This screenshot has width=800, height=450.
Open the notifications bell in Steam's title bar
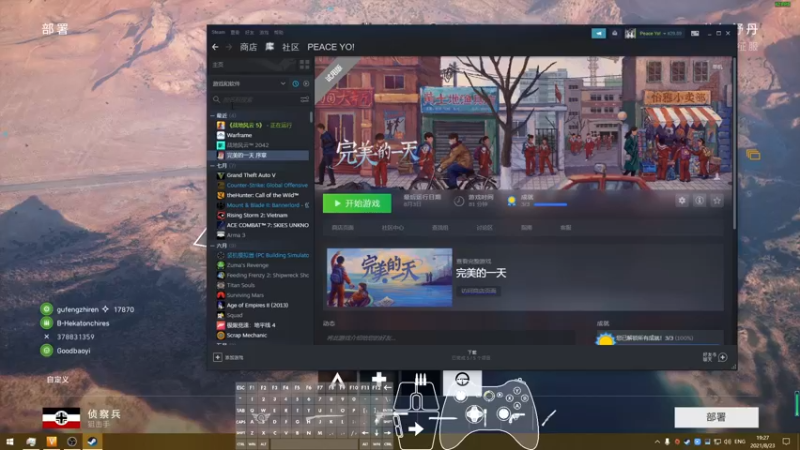tap(615, 33)
